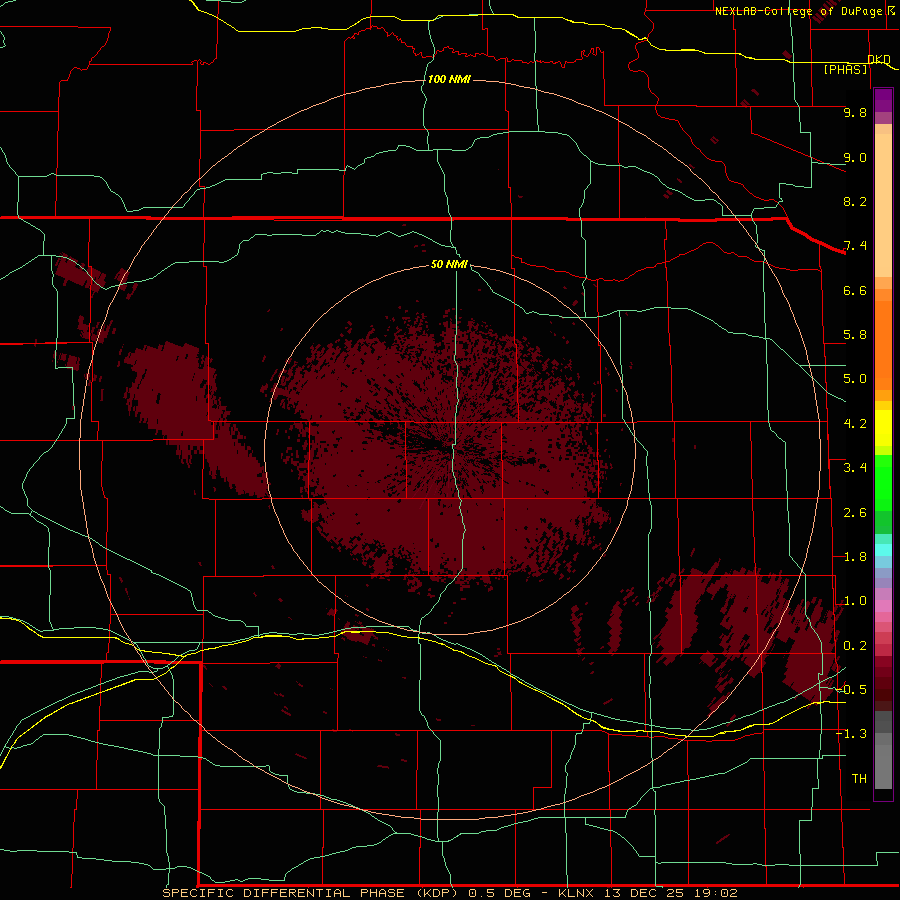The height and width of the screenshot is (900, 900).
Task: Click the 5.8 scale label
Action: pos(855,335)
